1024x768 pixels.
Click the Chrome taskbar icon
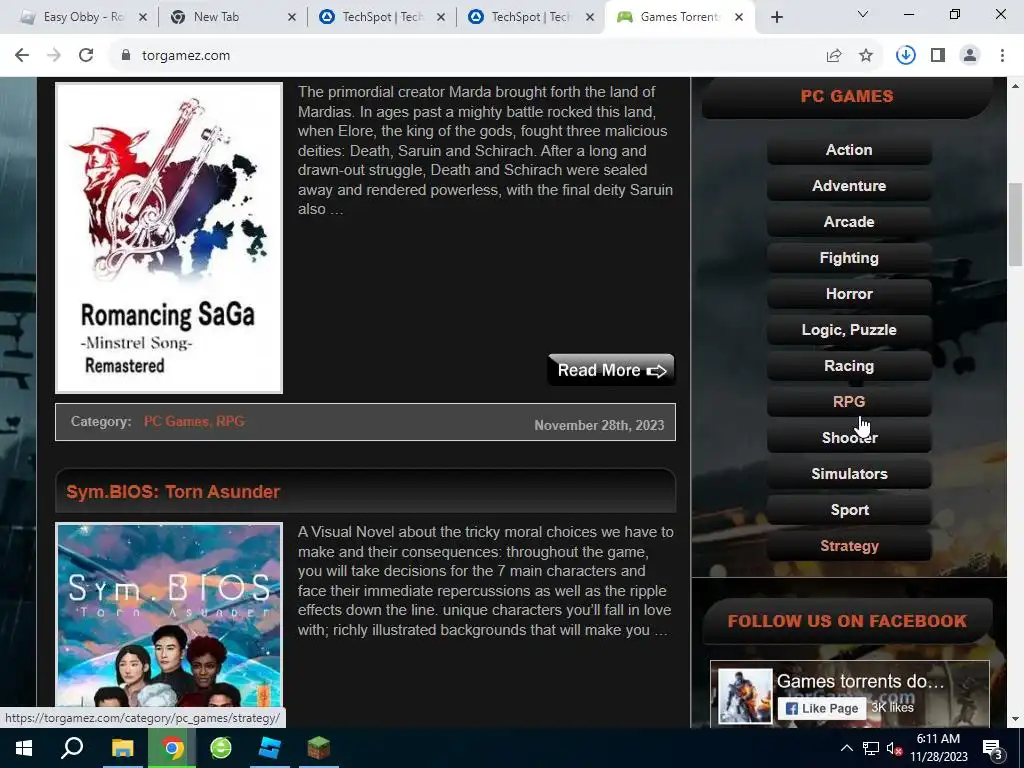click(x=172, y=748)
